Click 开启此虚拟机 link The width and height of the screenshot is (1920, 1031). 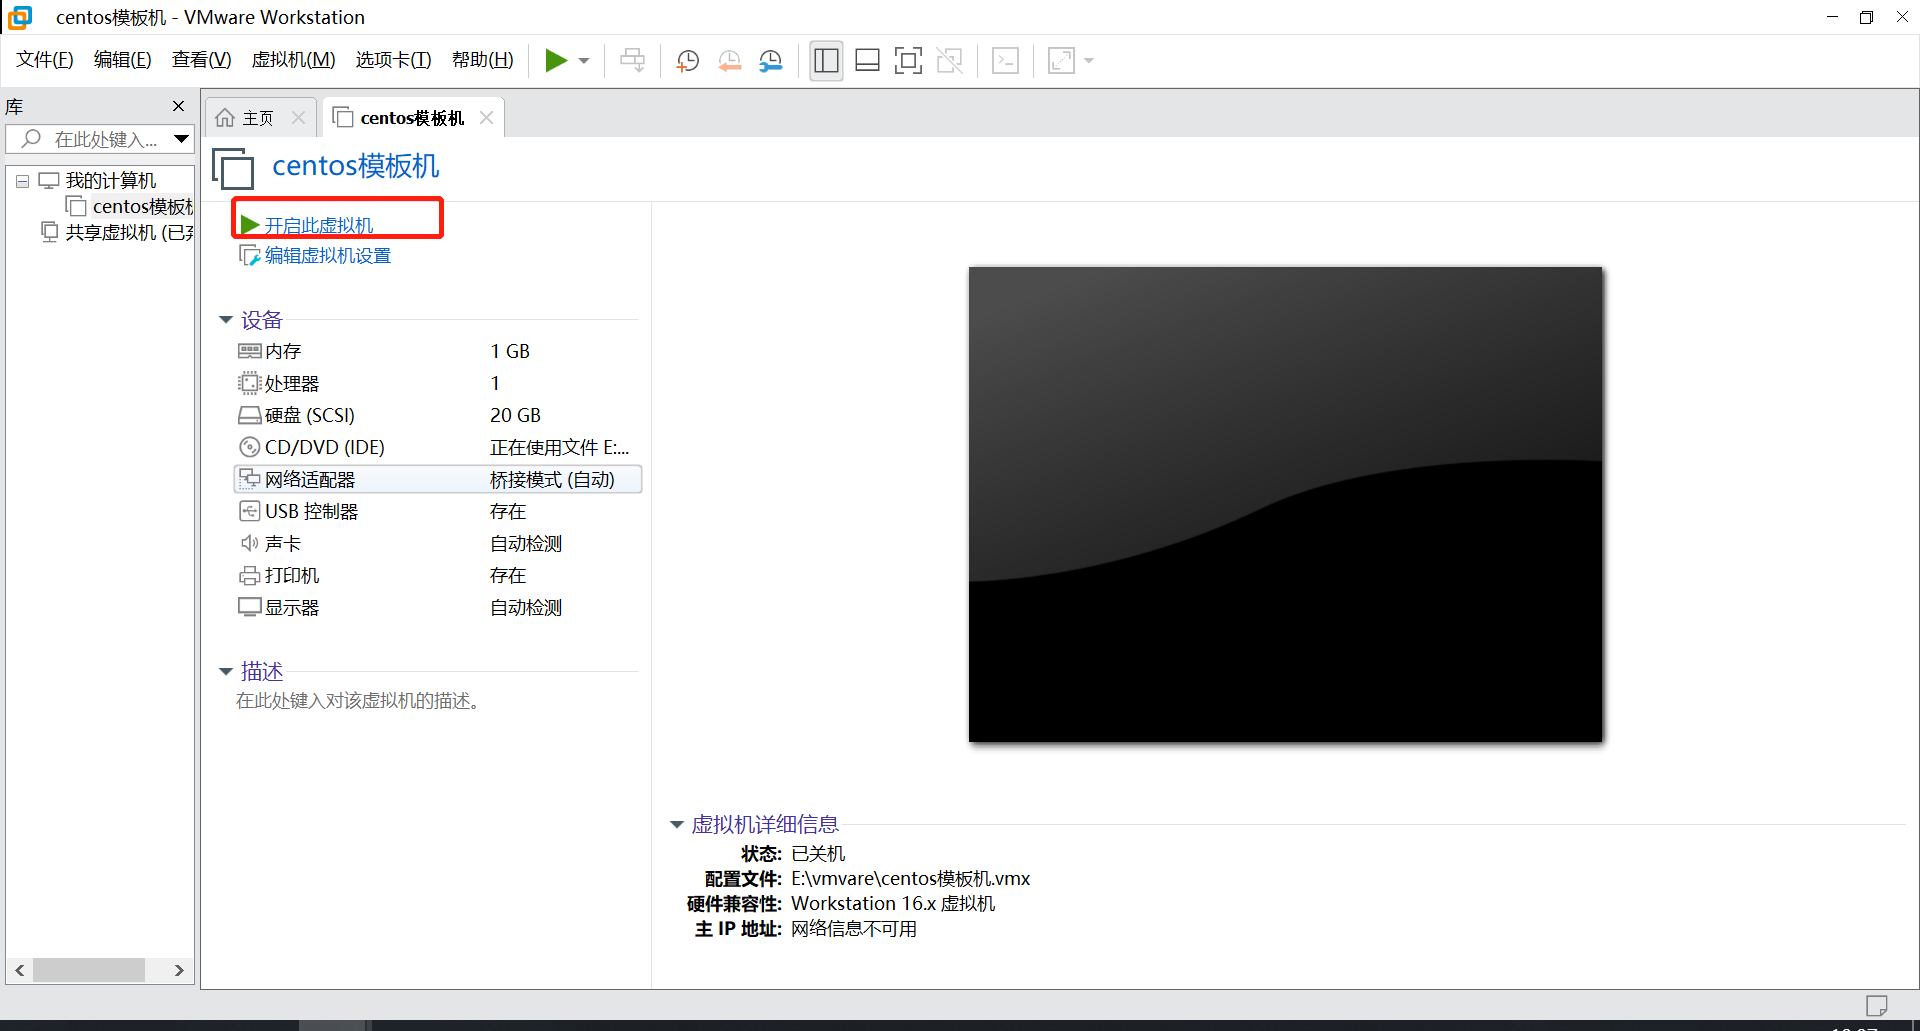pyautogui.click(x=318, y=225)
